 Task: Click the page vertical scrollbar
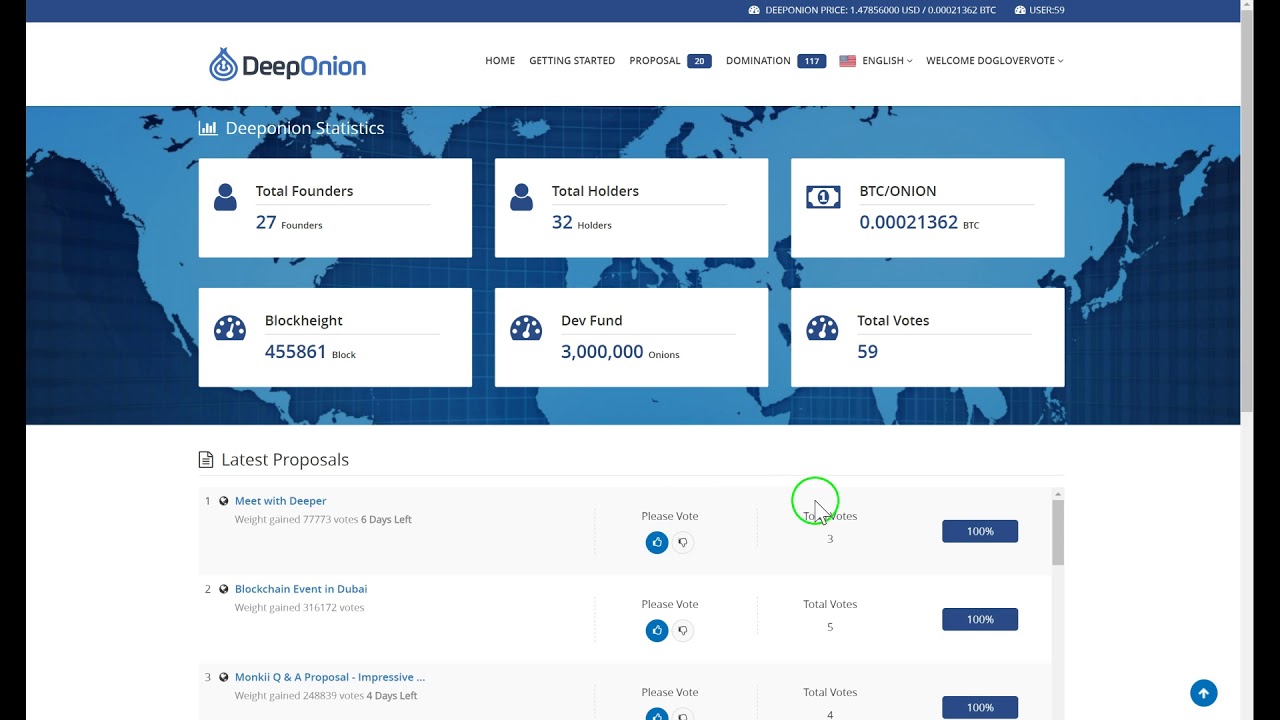1246,210
